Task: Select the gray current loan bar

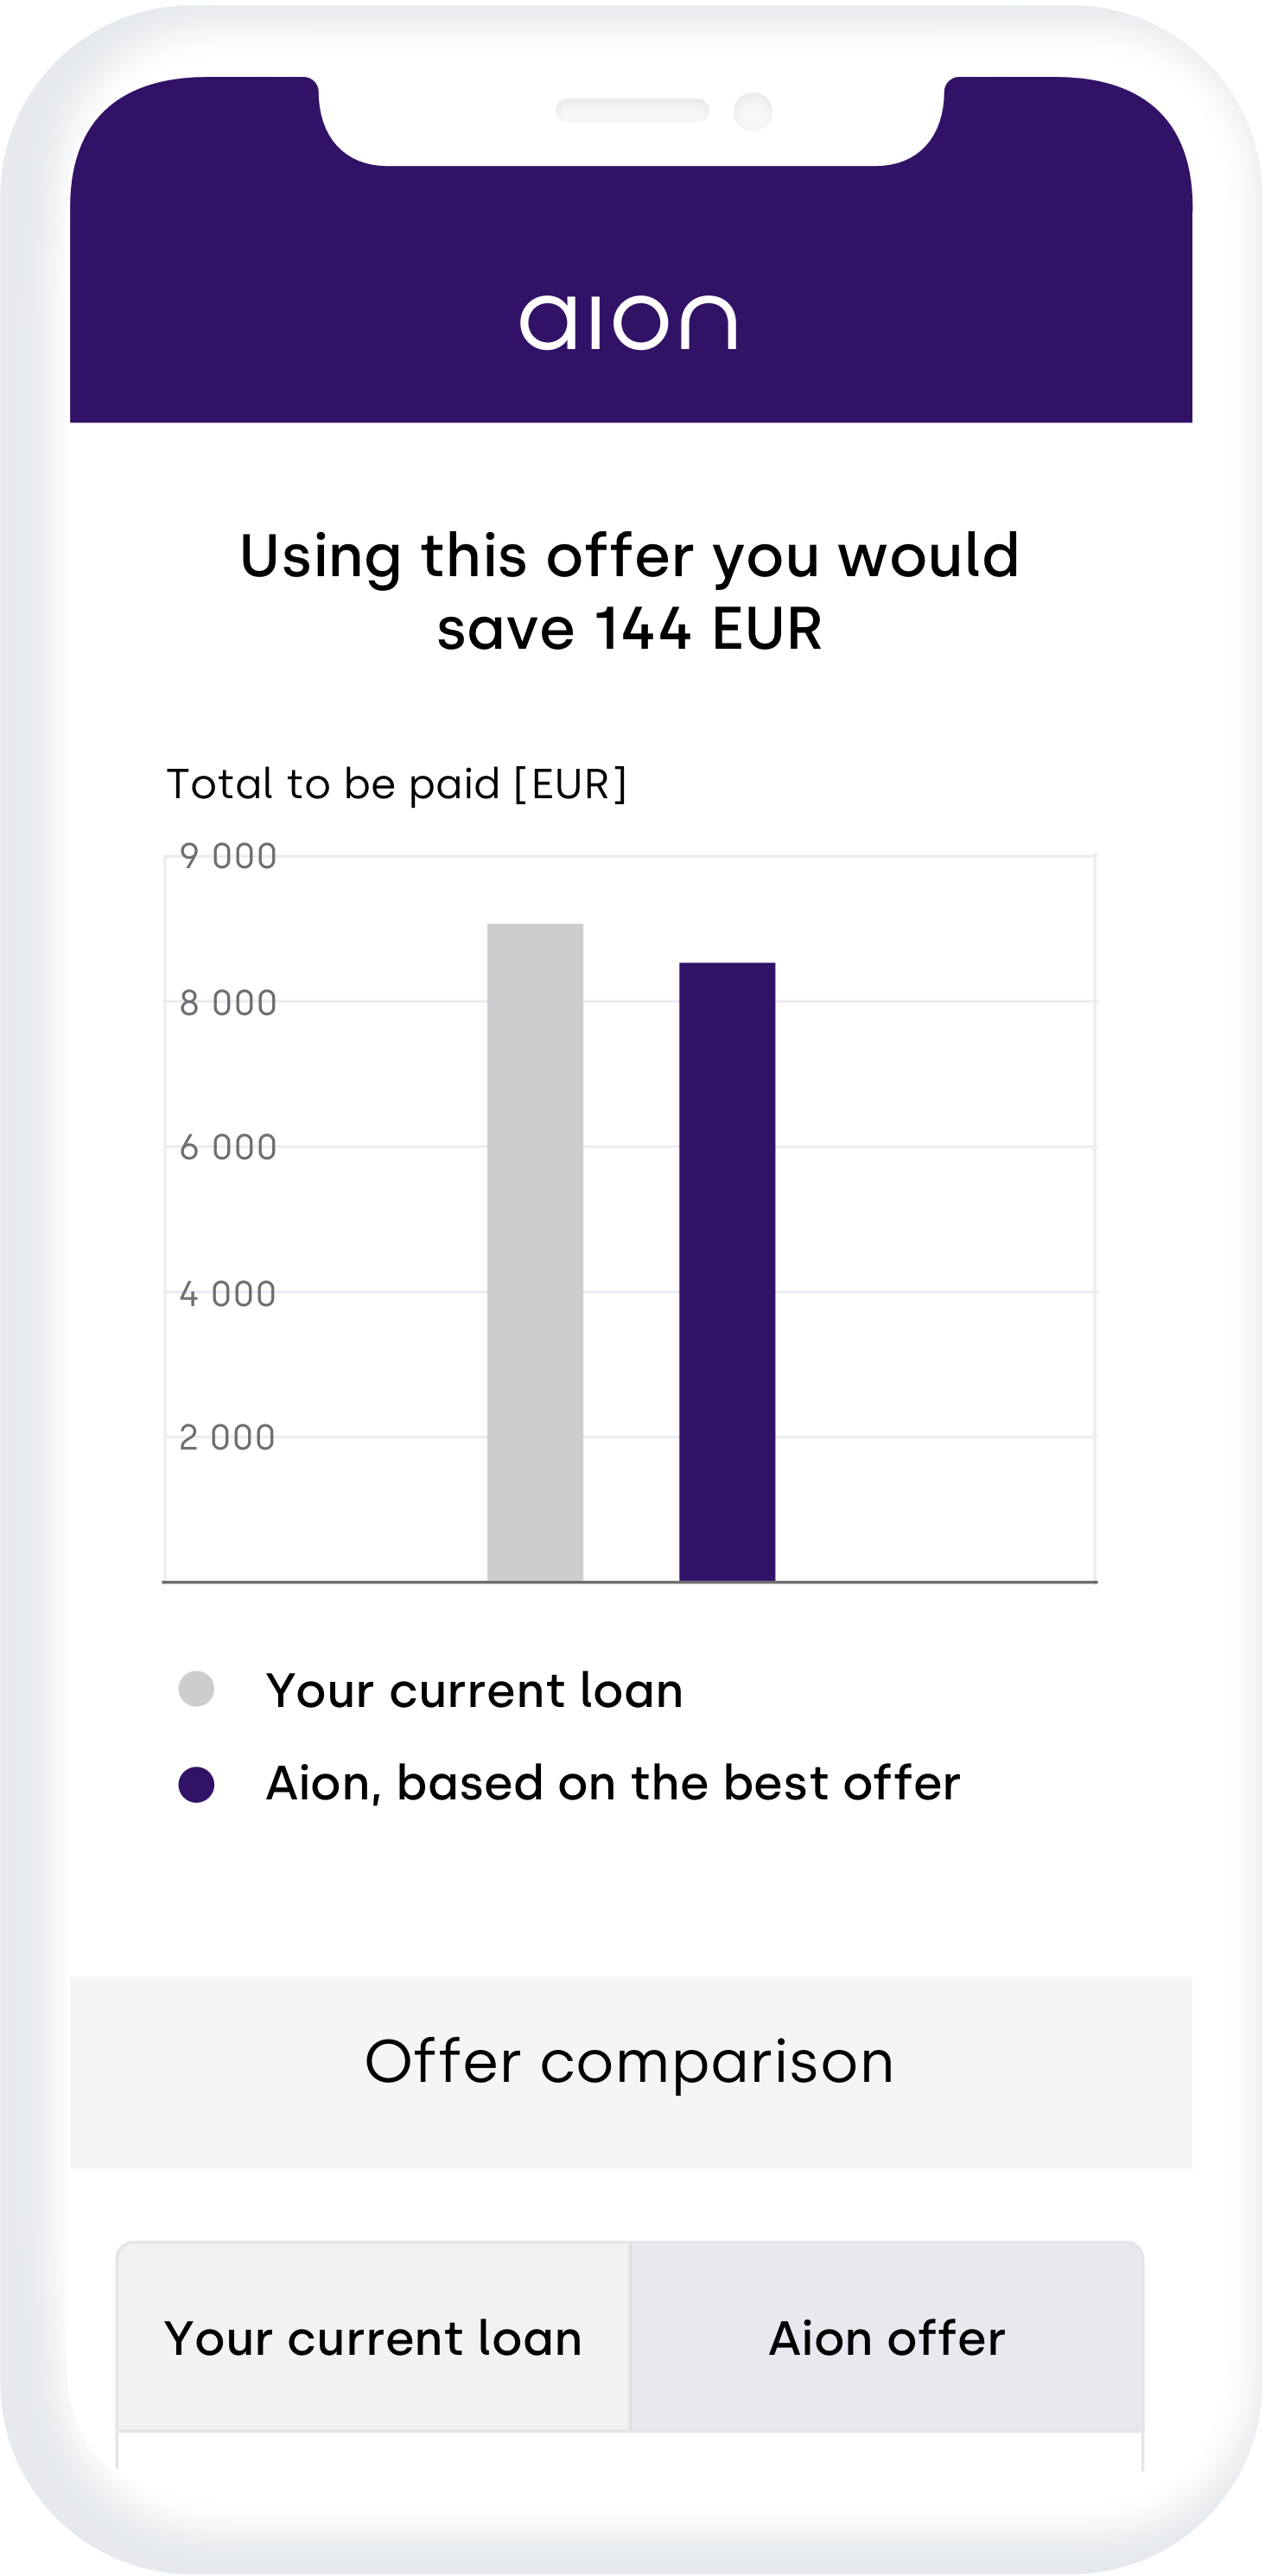Action: [x=535, y=1252]
